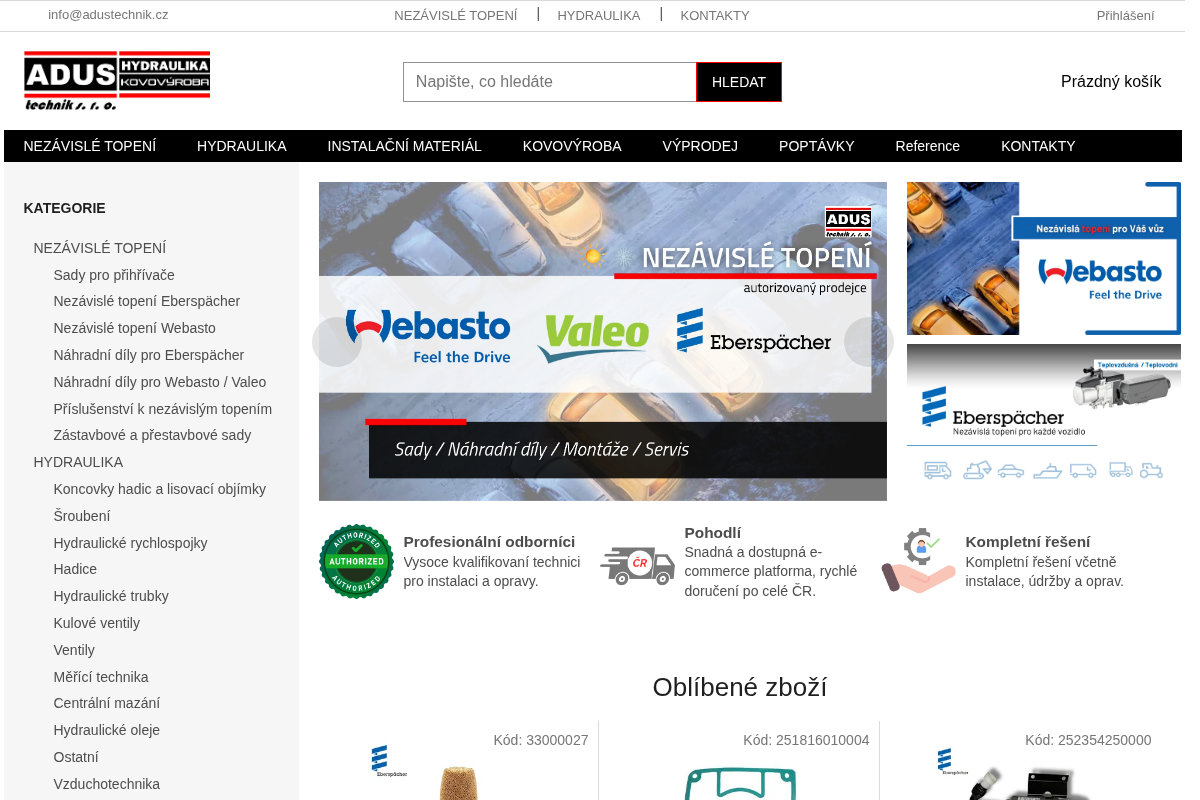1200x800 pixels.
Task: Select KOVOVÝROBA menu item
Action: point(572,146)
